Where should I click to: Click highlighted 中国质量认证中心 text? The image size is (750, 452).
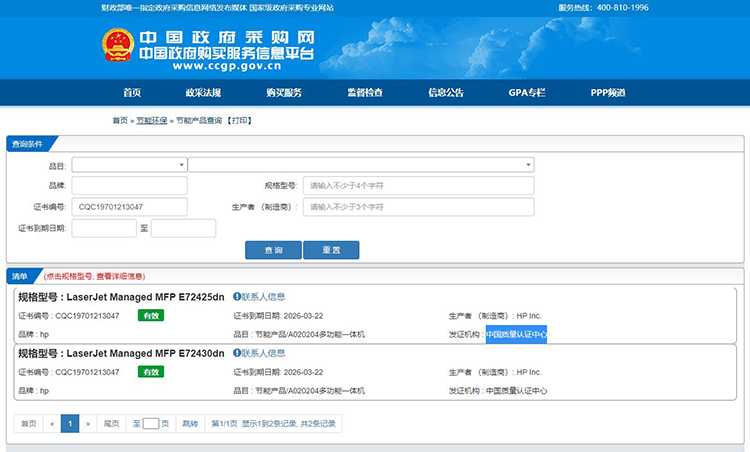[516, 334]
